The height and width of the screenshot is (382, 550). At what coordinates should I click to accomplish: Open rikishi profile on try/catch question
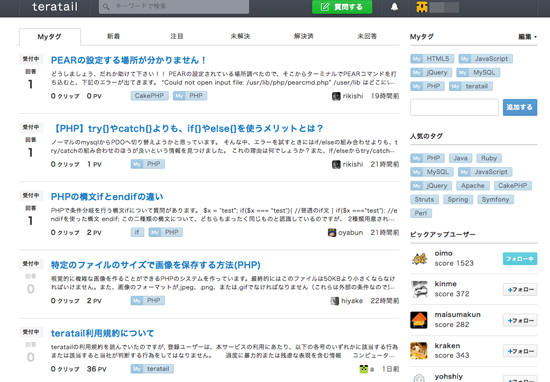(x=353, y=164)
